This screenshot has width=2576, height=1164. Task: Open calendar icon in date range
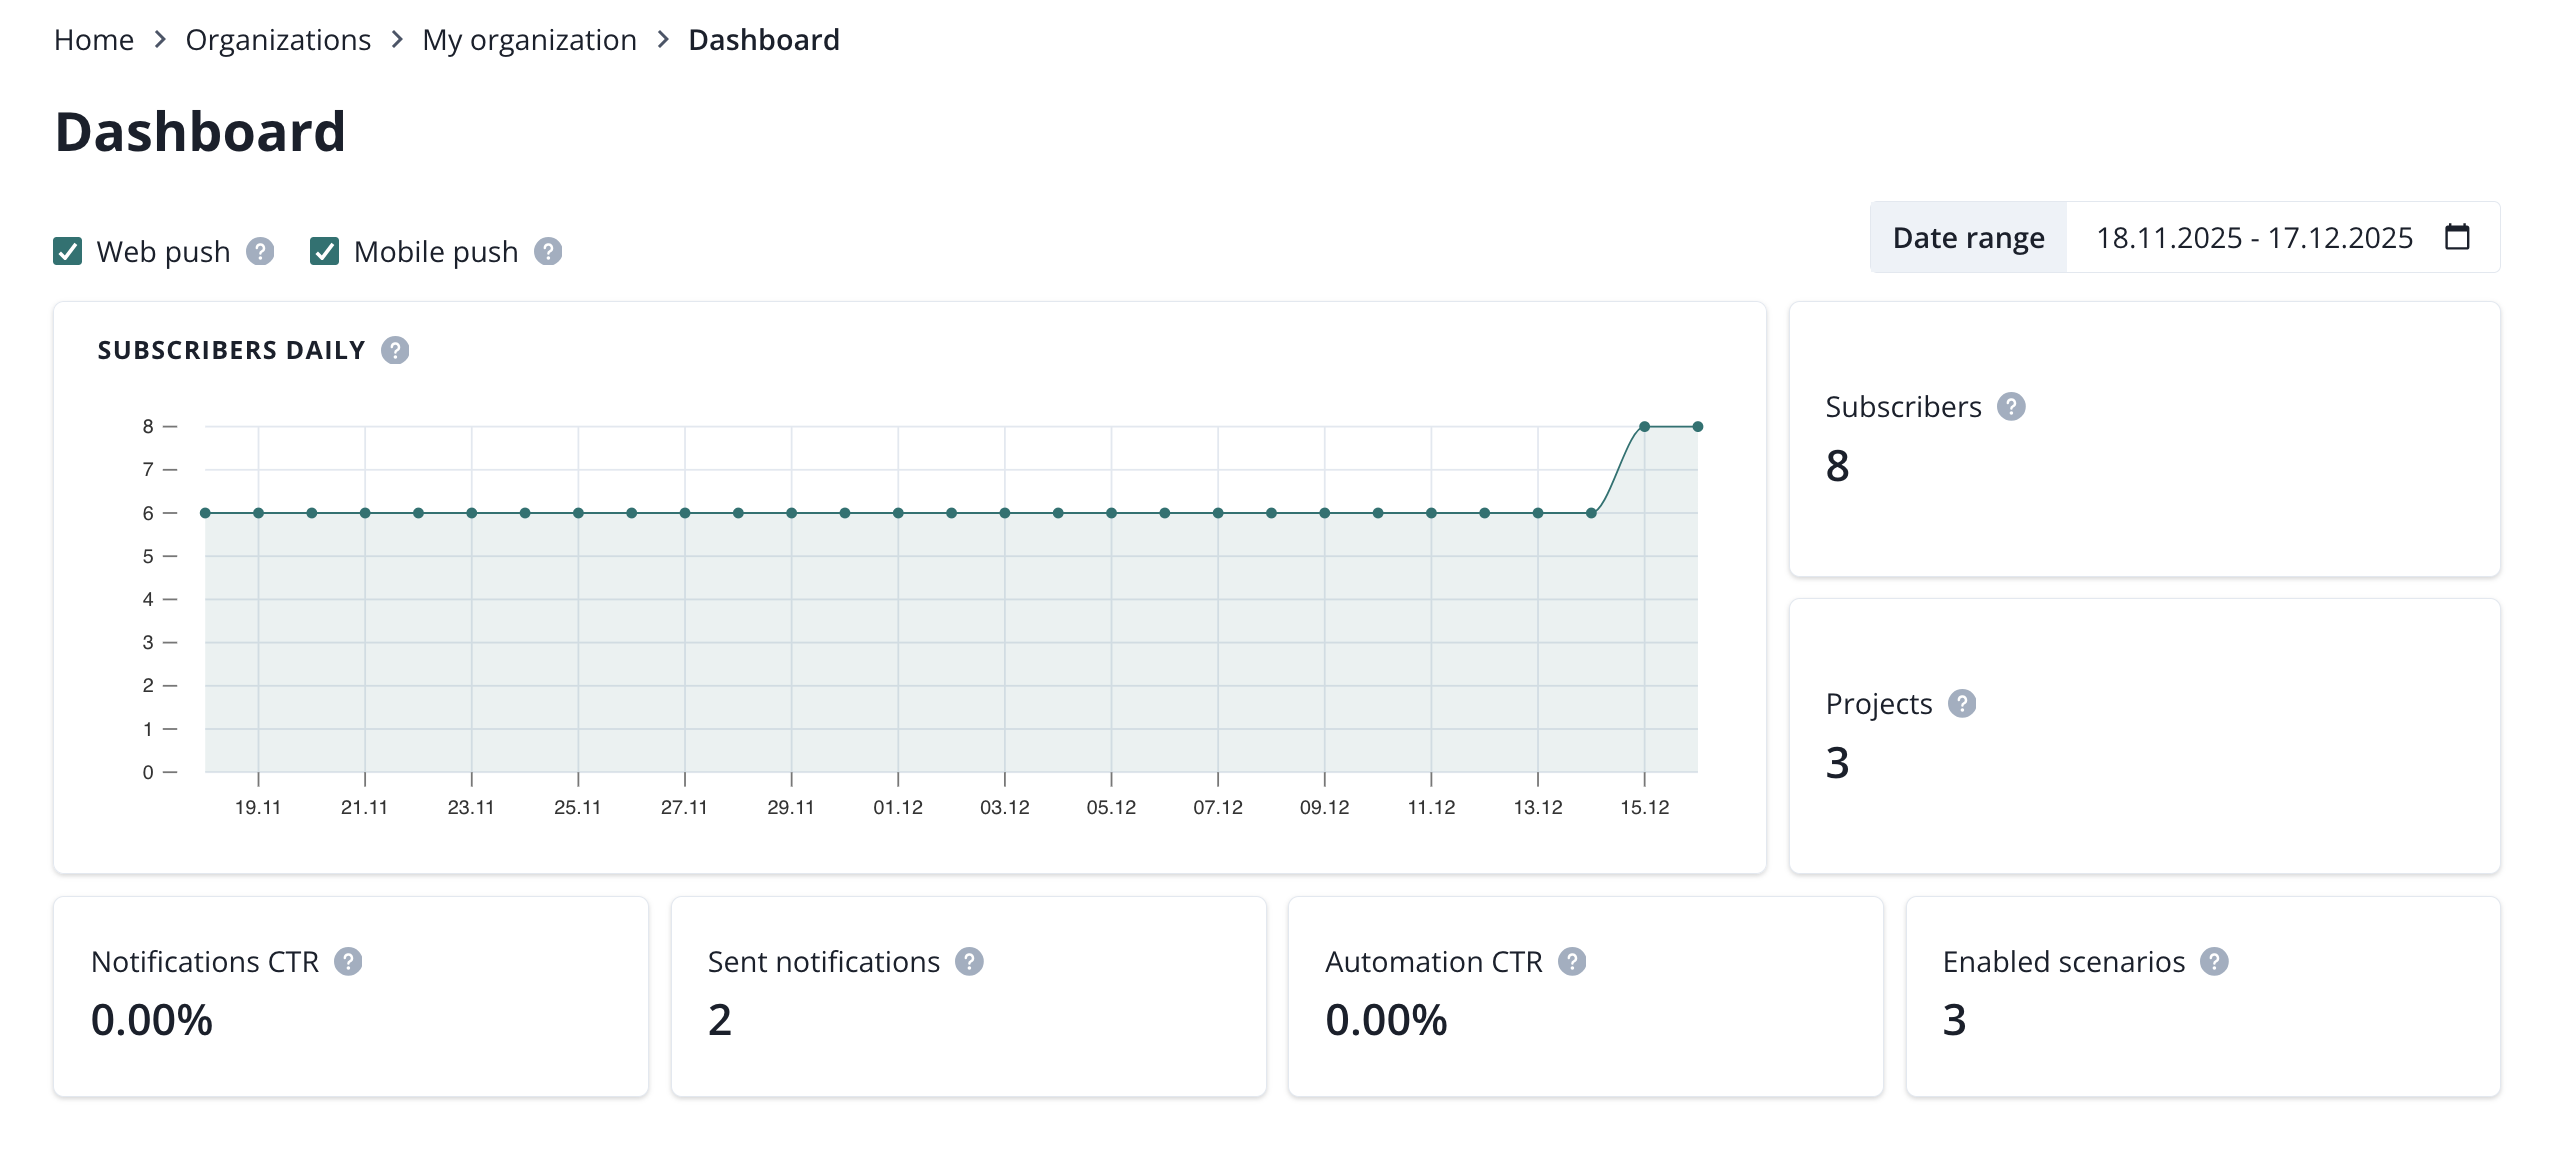(2457, 237)
